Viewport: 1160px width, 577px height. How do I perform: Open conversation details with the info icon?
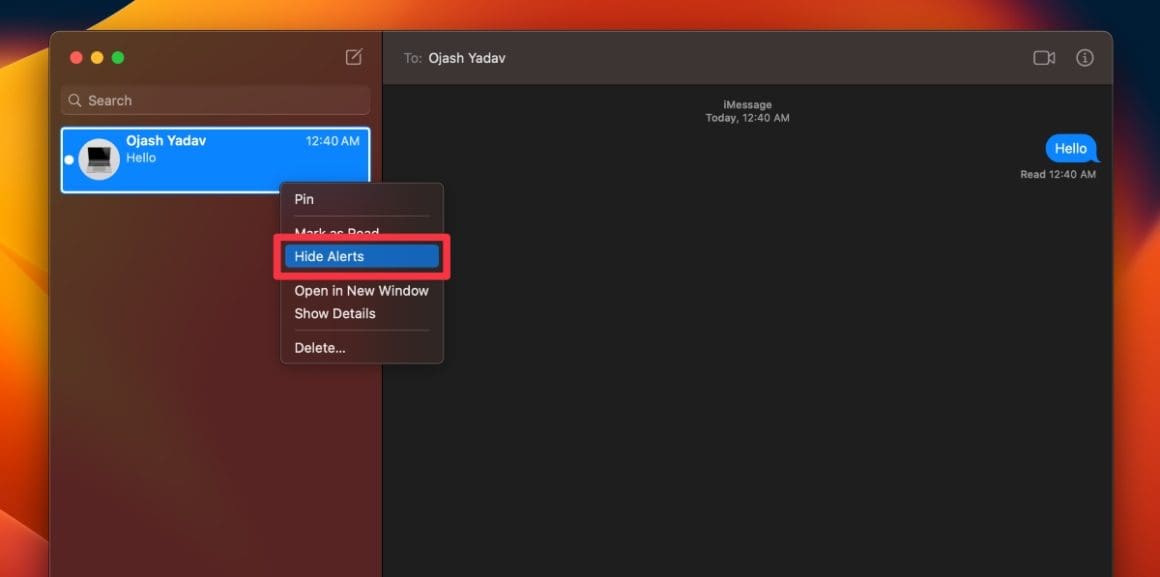click(x=1084, y=58)
